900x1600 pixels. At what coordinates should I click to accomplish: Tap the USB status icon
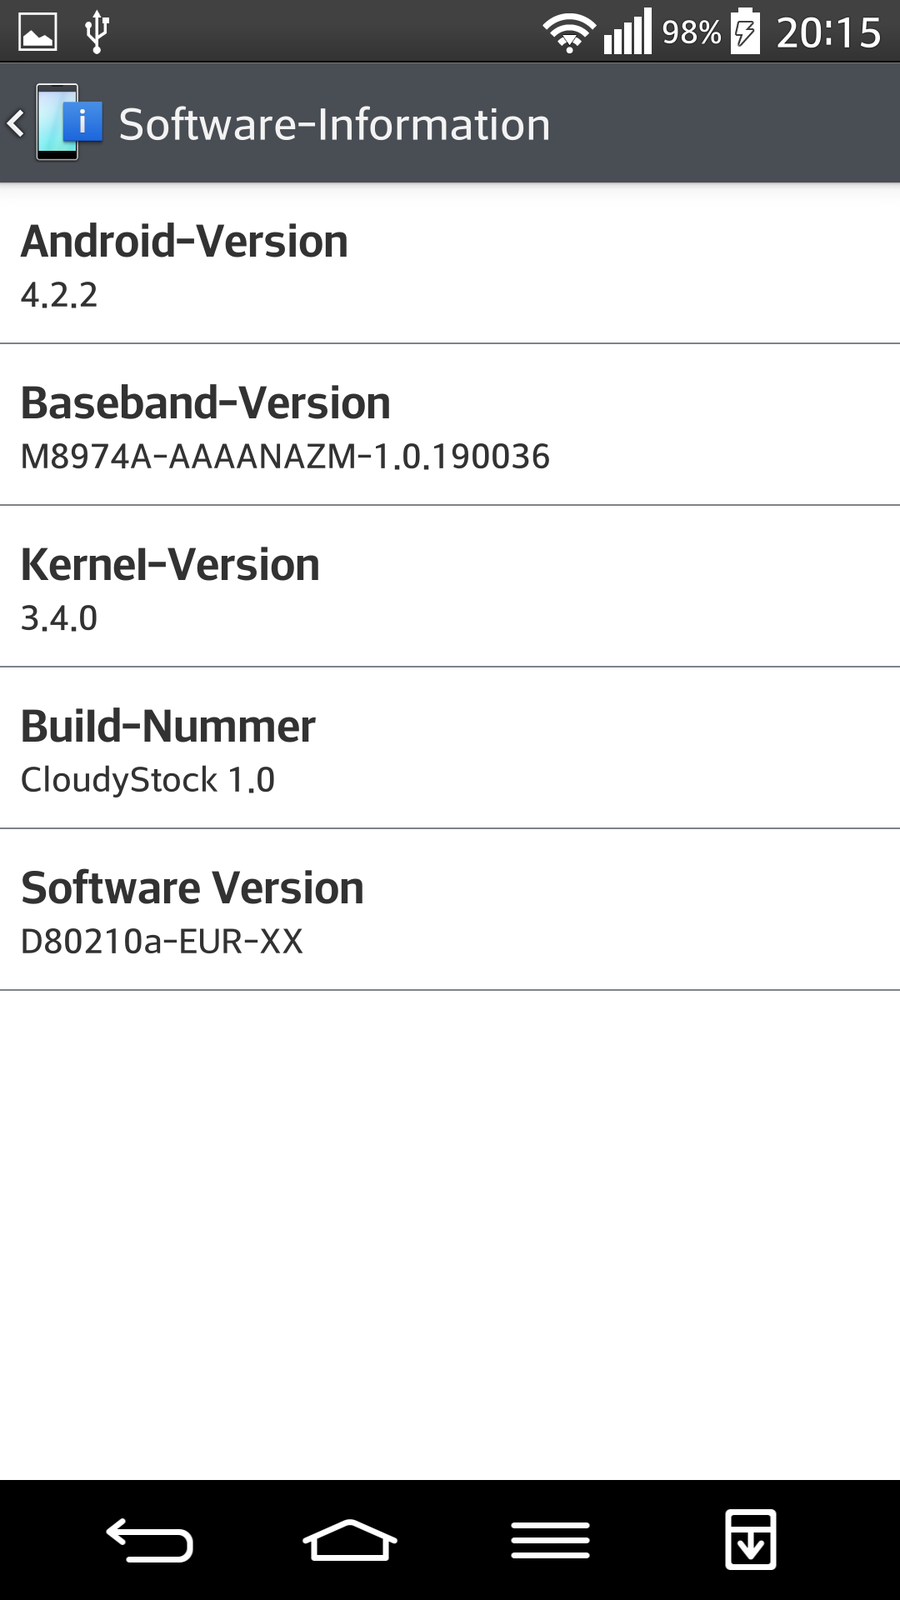pos(96,32)
